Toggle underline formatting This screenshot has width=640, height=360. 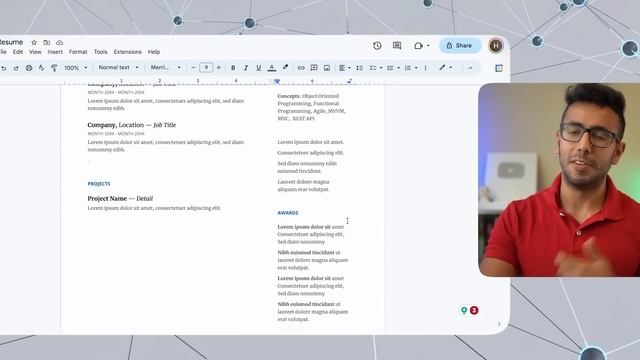258,68
